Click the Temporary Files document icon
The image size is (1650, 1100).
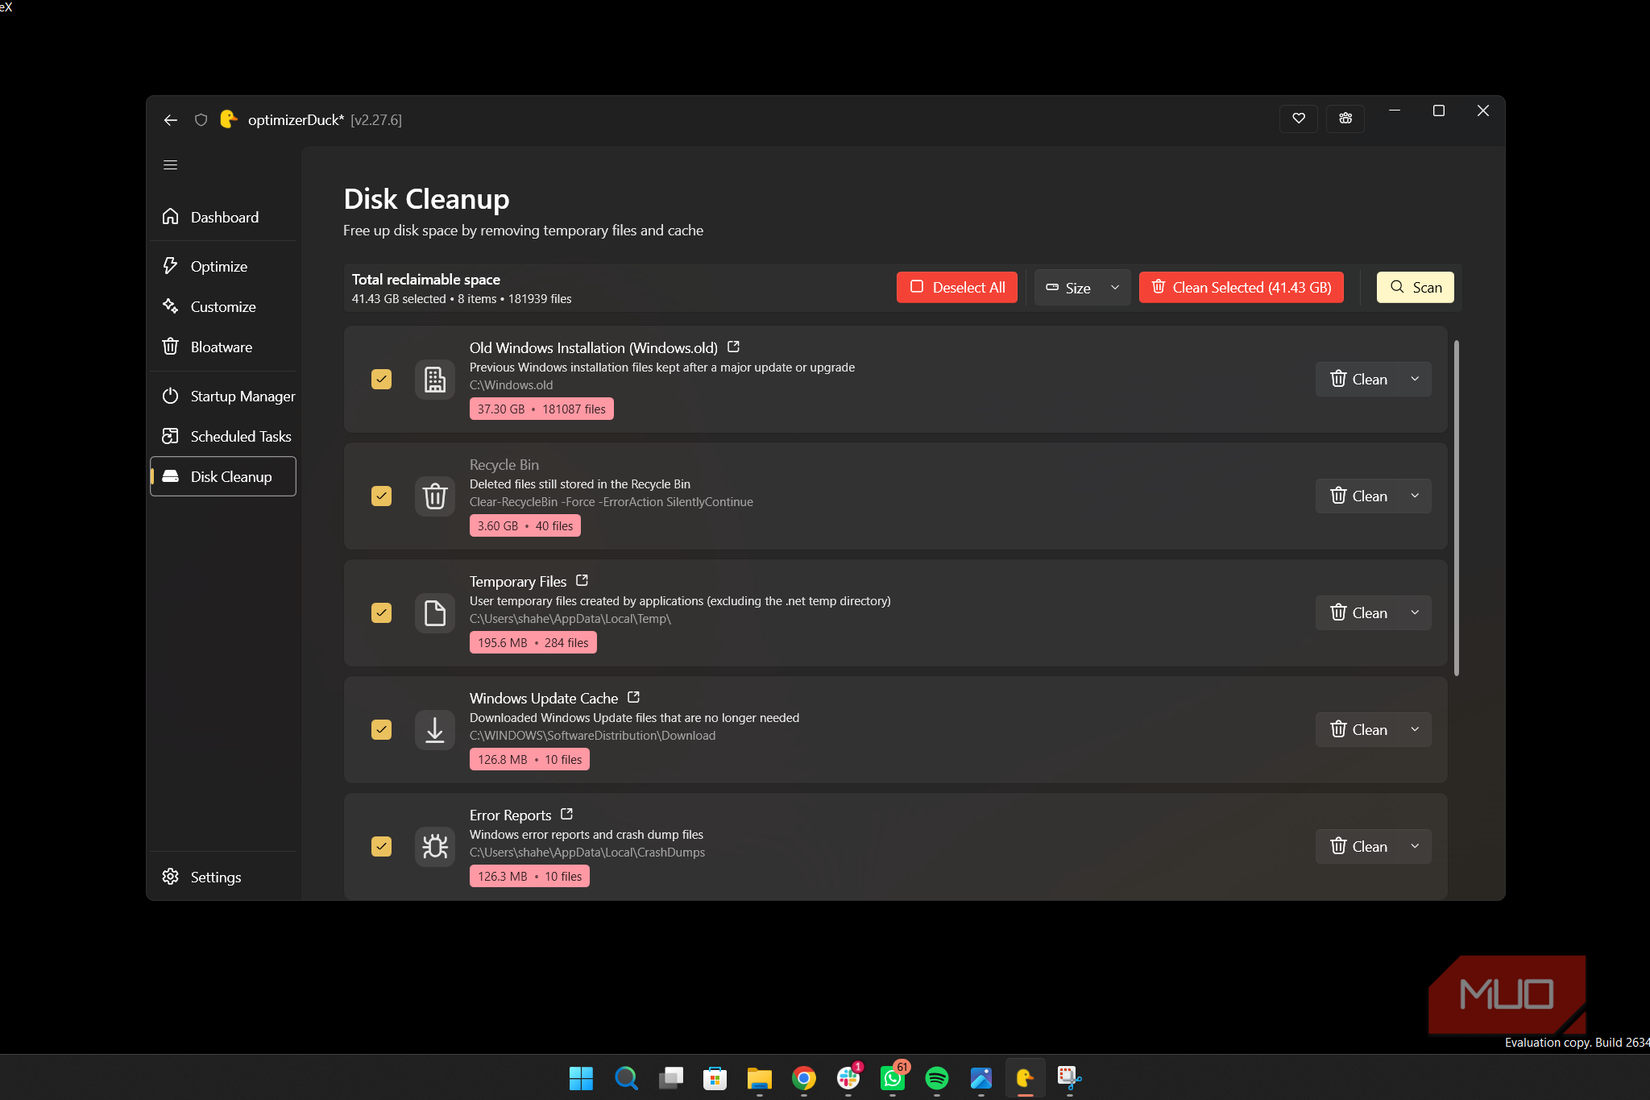(435, 613)
